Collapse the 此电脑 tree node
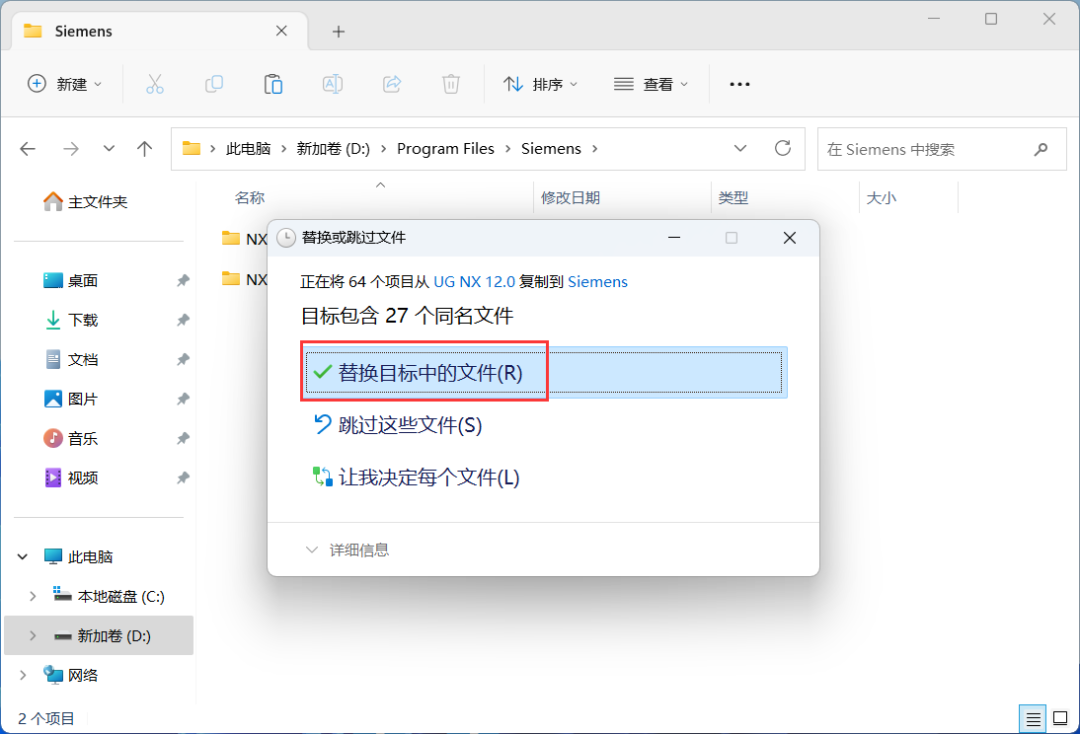The height and width of the screenshot is (734, 1080). pos(23,556)
